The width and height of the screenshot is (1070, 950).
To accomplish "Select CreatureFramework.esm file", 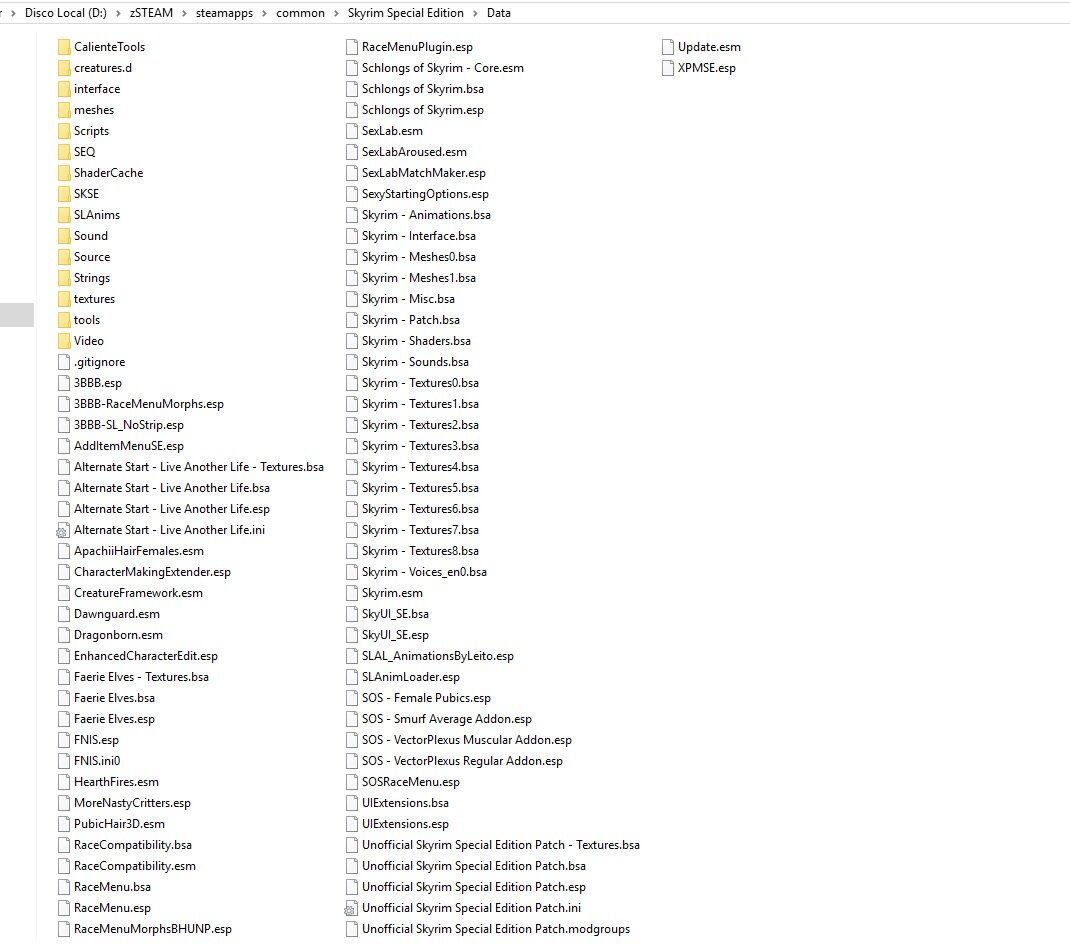I will pyautogui.click(x=139, y=593).
